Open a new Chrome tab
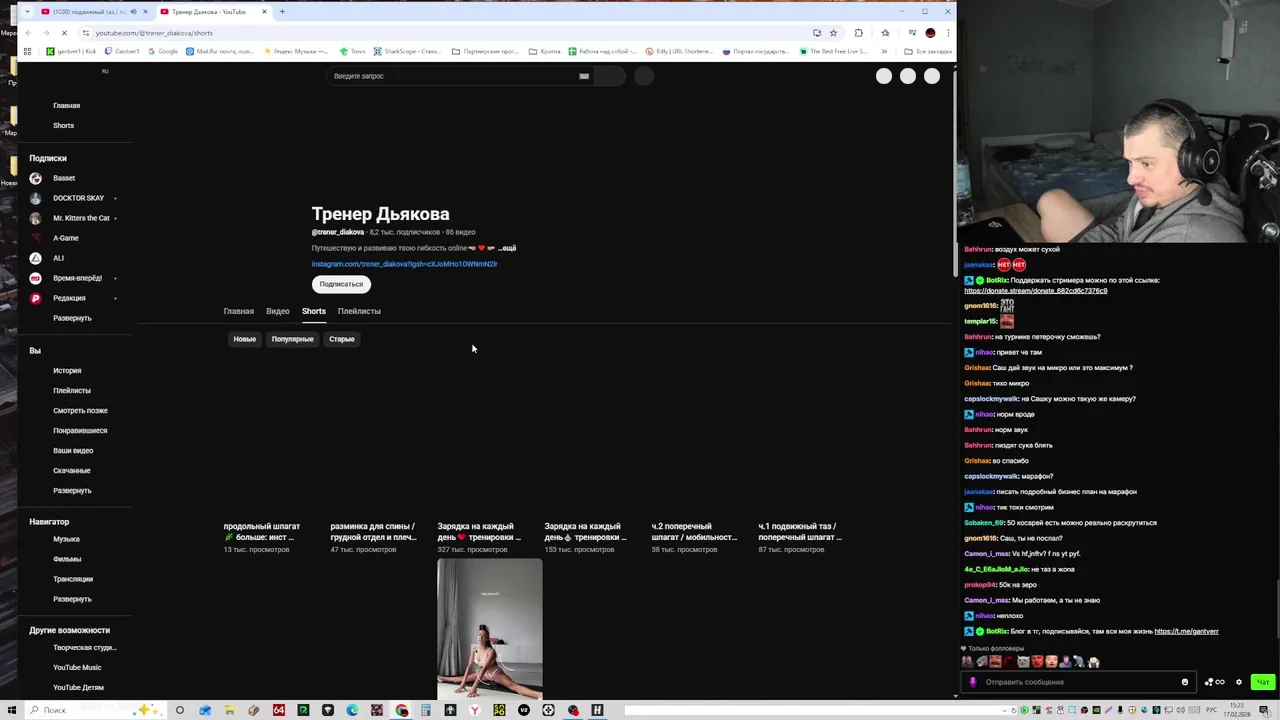 tap(282, 12)
